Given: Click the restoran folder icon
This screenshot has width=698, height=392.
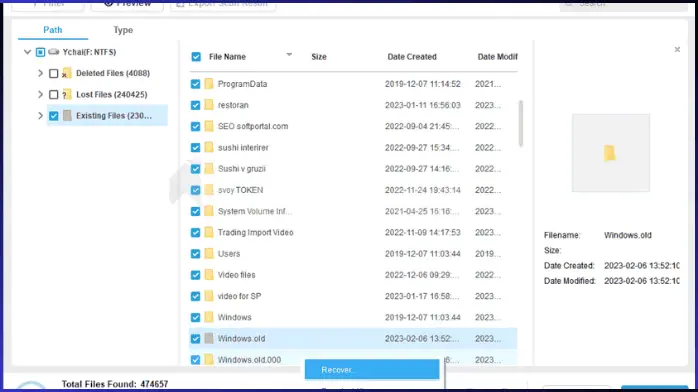Looking at the screenshot, I should [209, 105].
